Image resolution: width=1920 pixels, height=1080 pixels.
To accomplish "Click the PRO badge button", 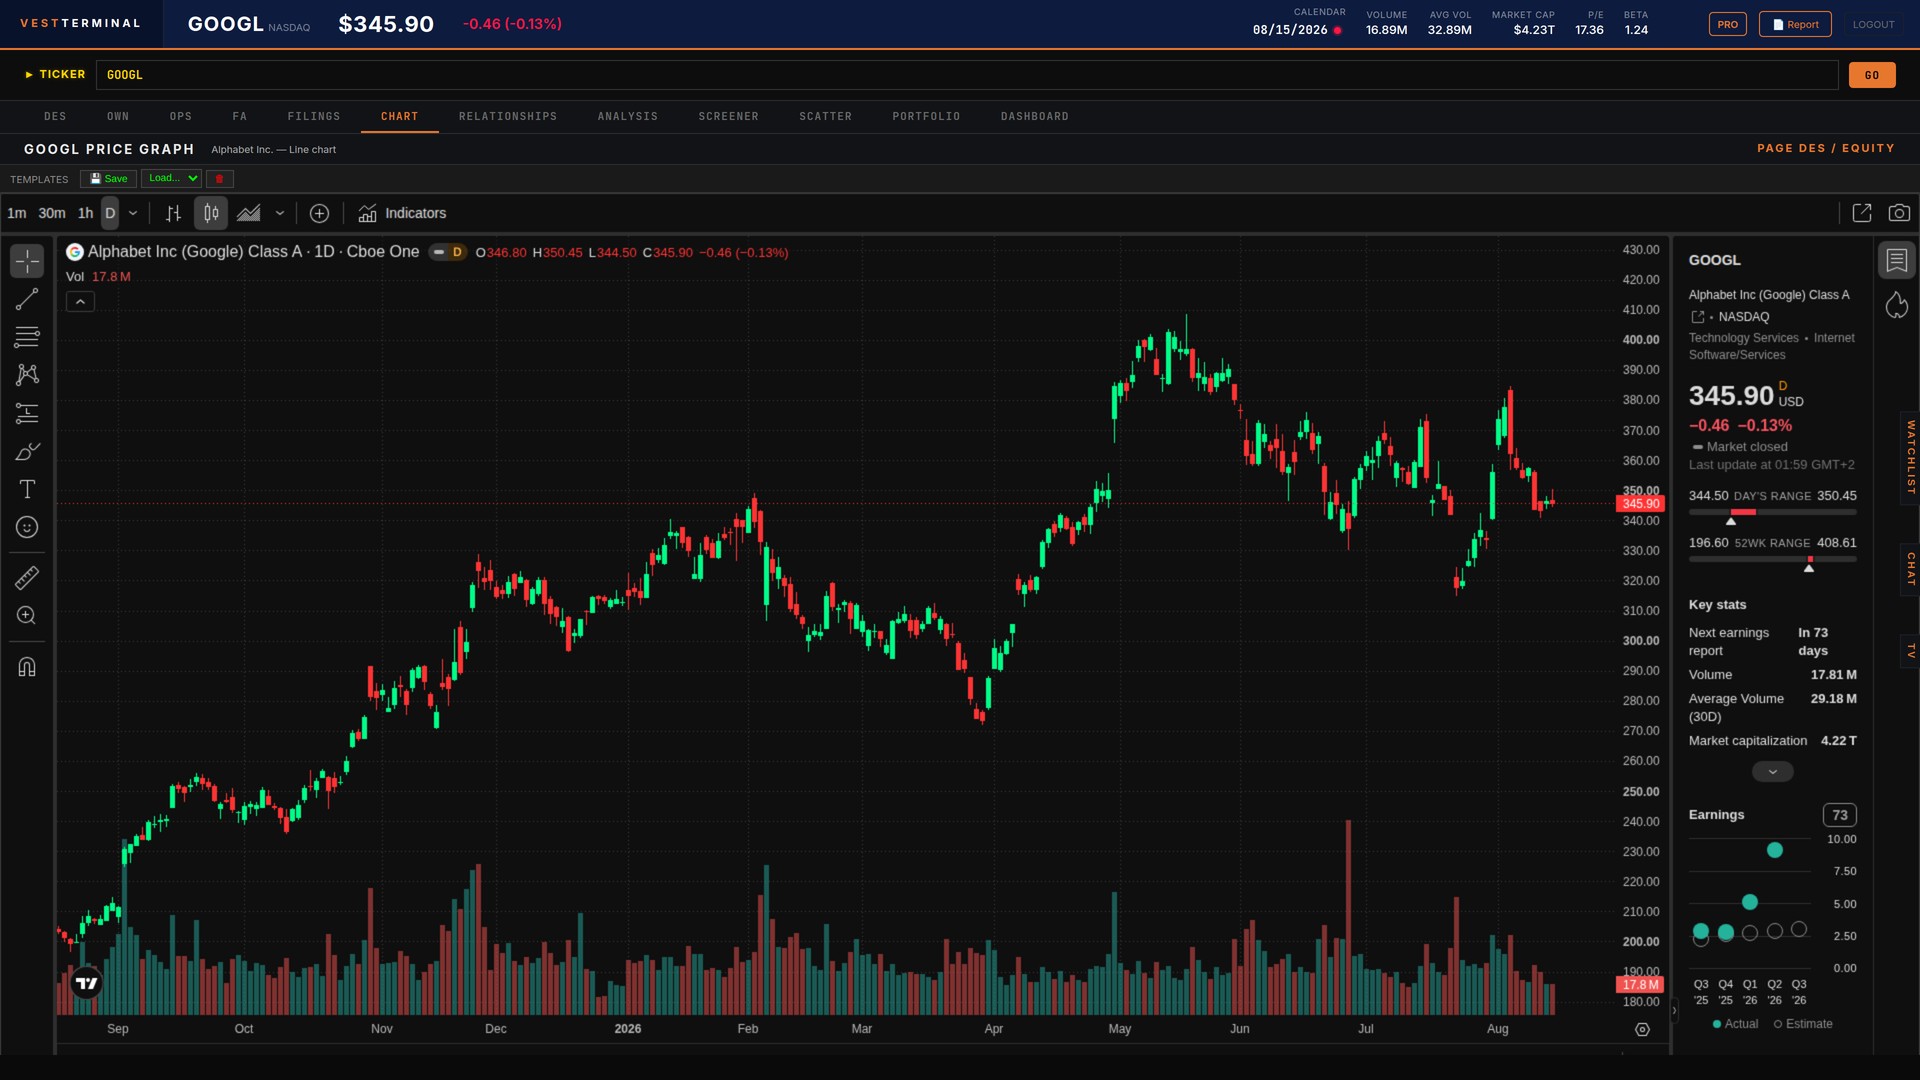I will (1727, 24).
